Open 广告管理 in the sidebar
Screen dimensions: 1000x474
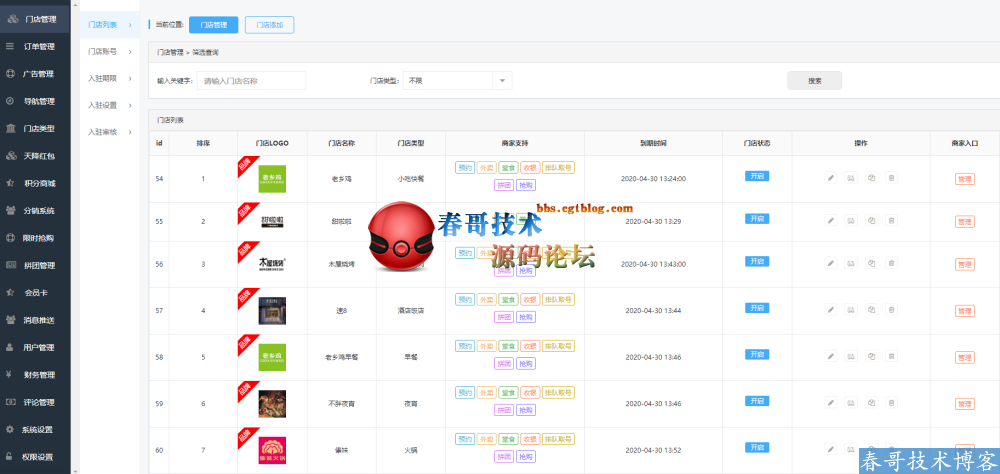pyautogui.click(x=35, y=74)
